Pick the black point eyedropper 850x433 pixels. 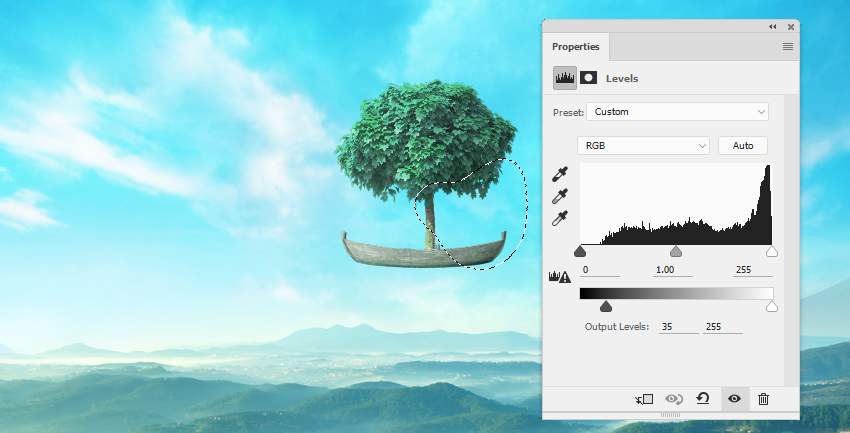coord(559,175)
